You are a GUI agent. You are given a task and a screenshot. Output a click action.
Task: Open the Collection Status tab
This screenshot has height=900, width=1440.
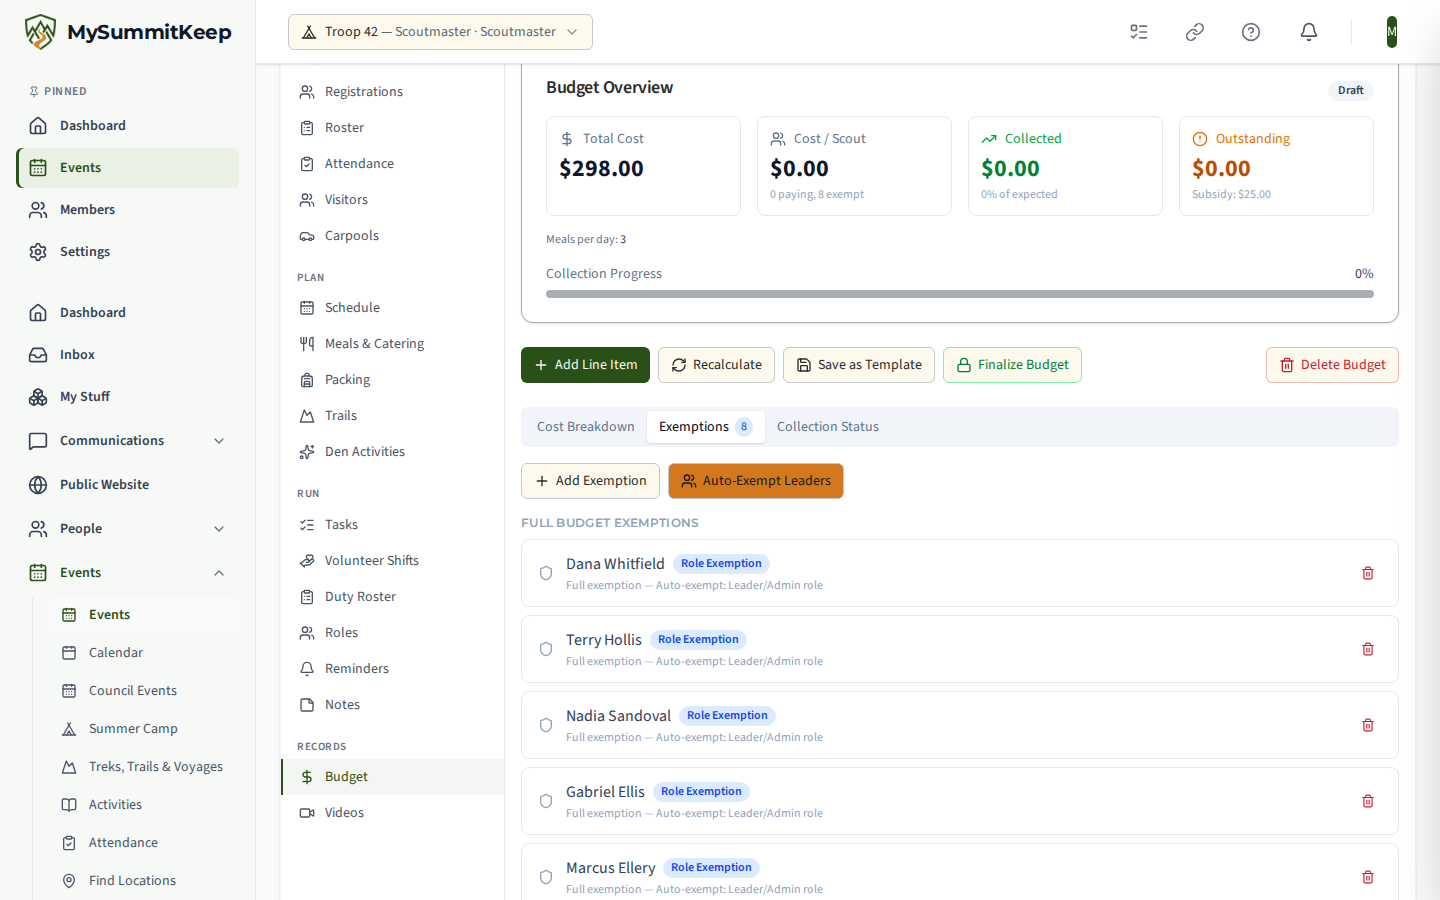[x=828, y=427]
